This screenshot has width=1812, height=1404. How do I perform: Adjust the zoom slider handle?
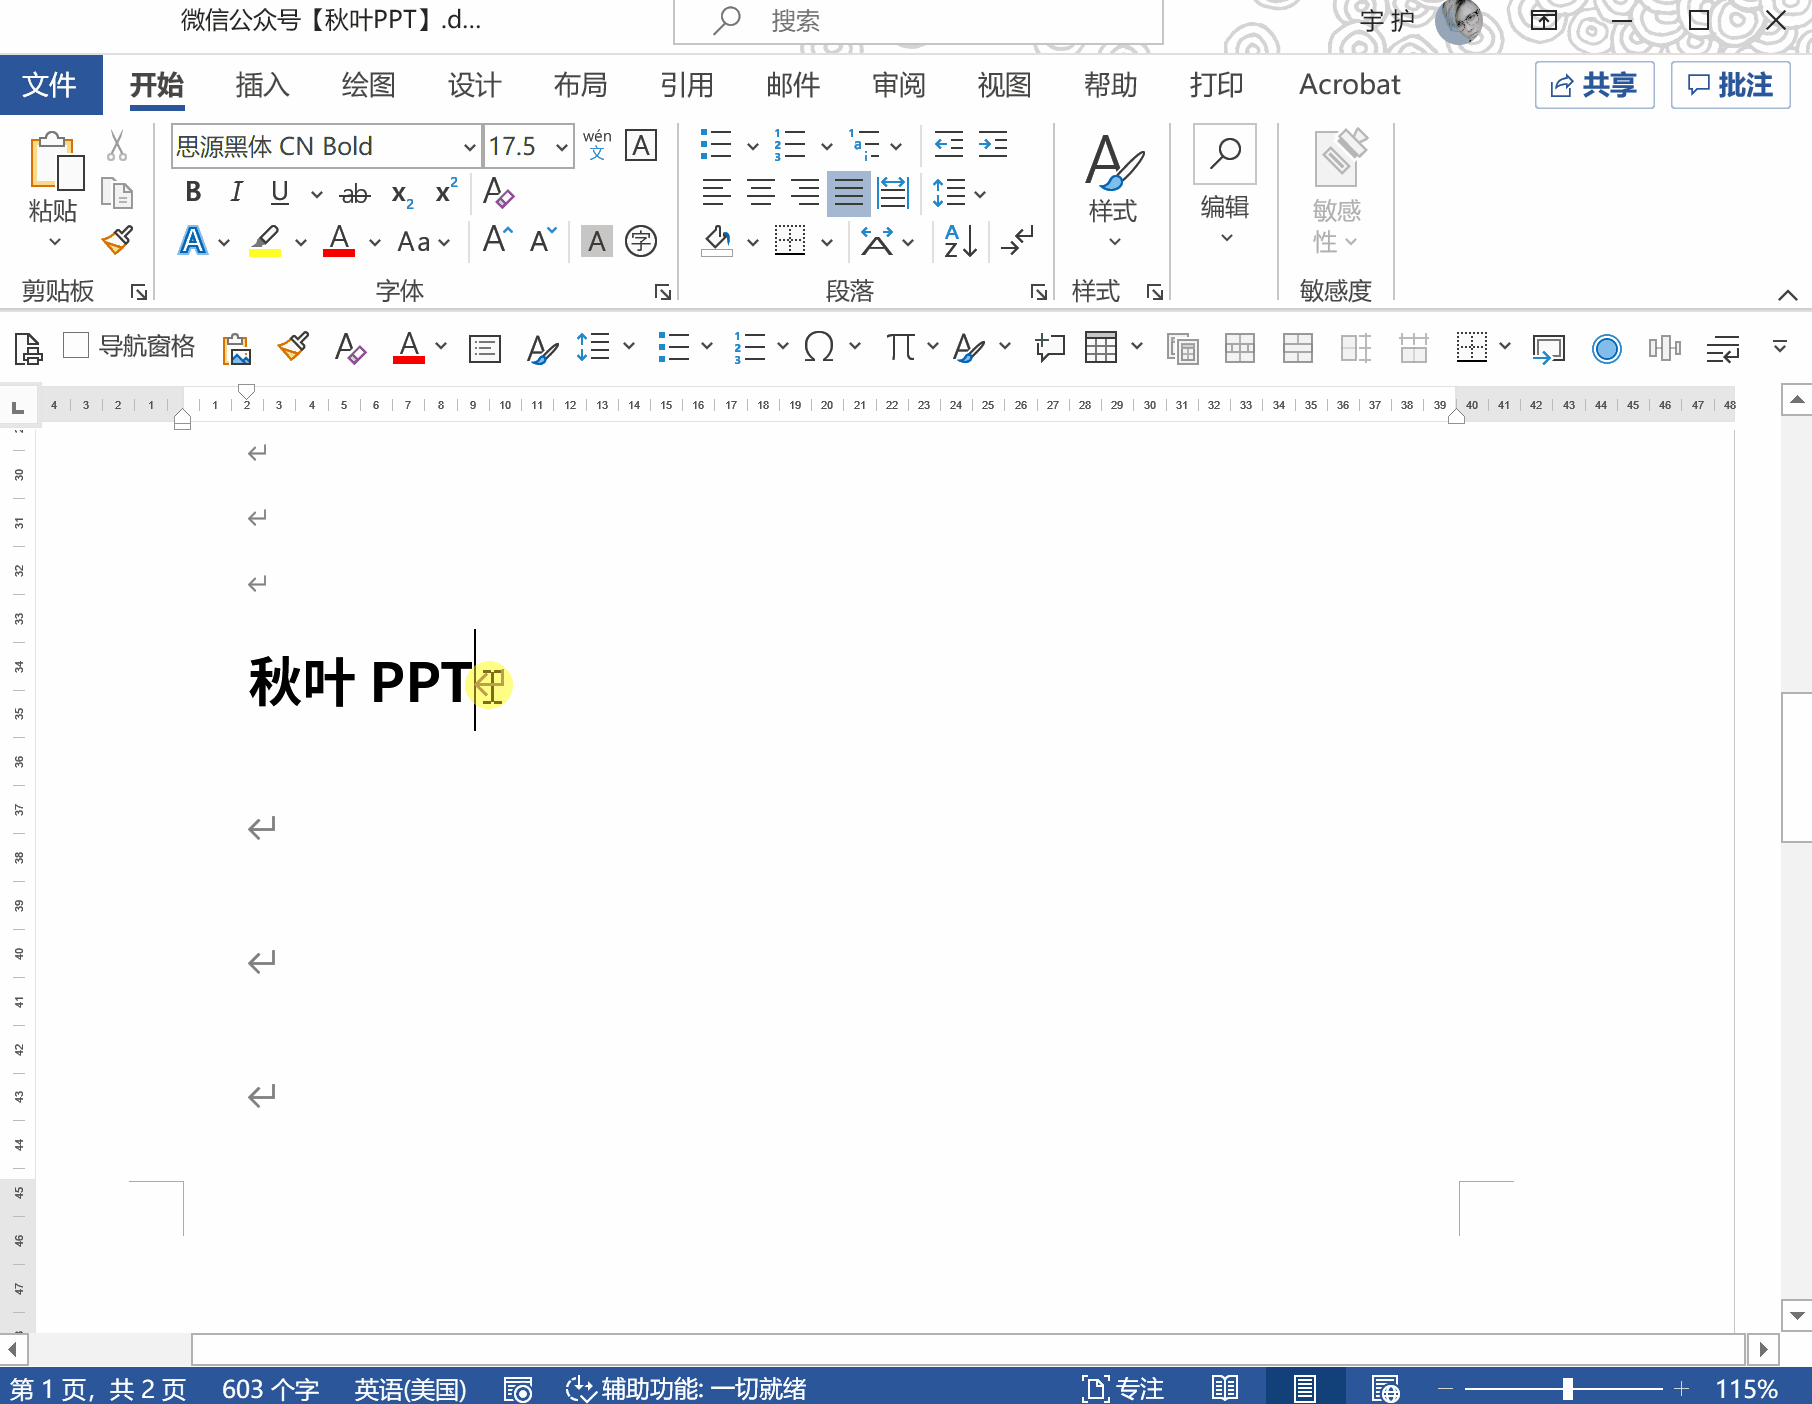pos(1568,1388)
